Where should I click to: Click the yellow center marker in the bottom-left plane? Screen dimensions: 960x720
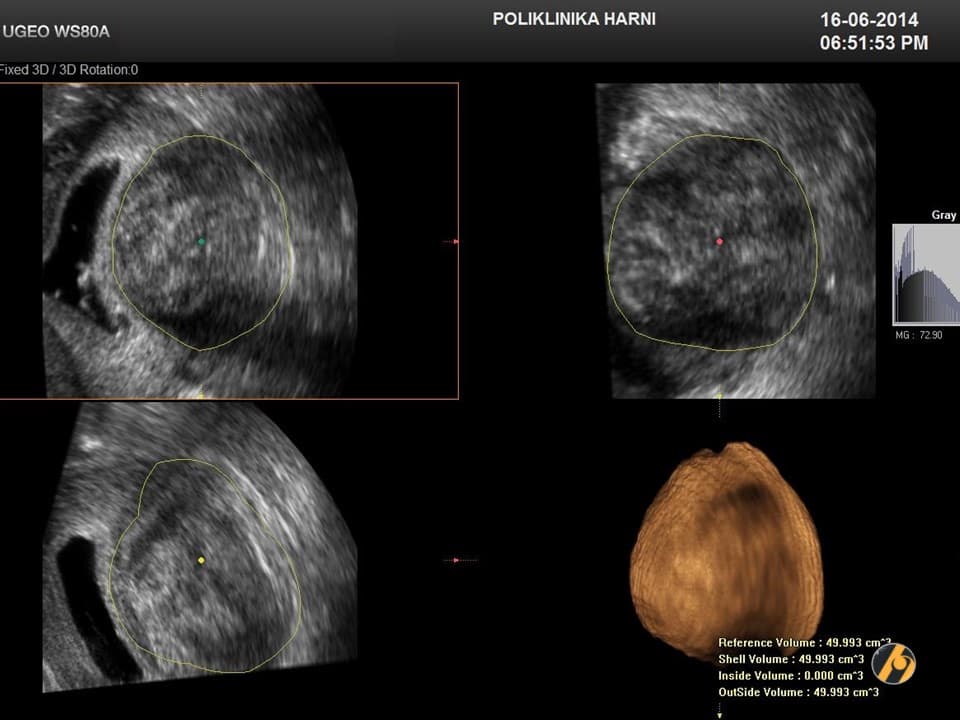click(x=201, y=560)
